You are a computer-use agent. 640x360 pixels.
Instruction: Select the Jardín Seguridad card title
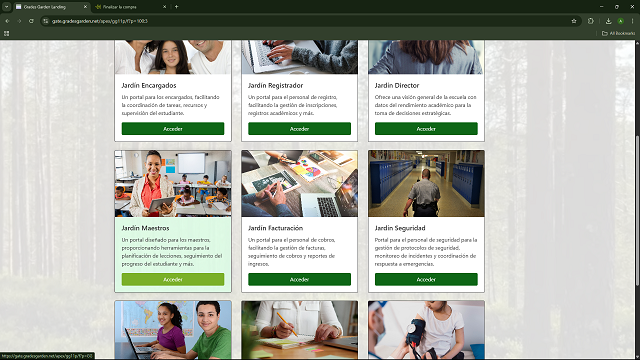pos(400,228)
